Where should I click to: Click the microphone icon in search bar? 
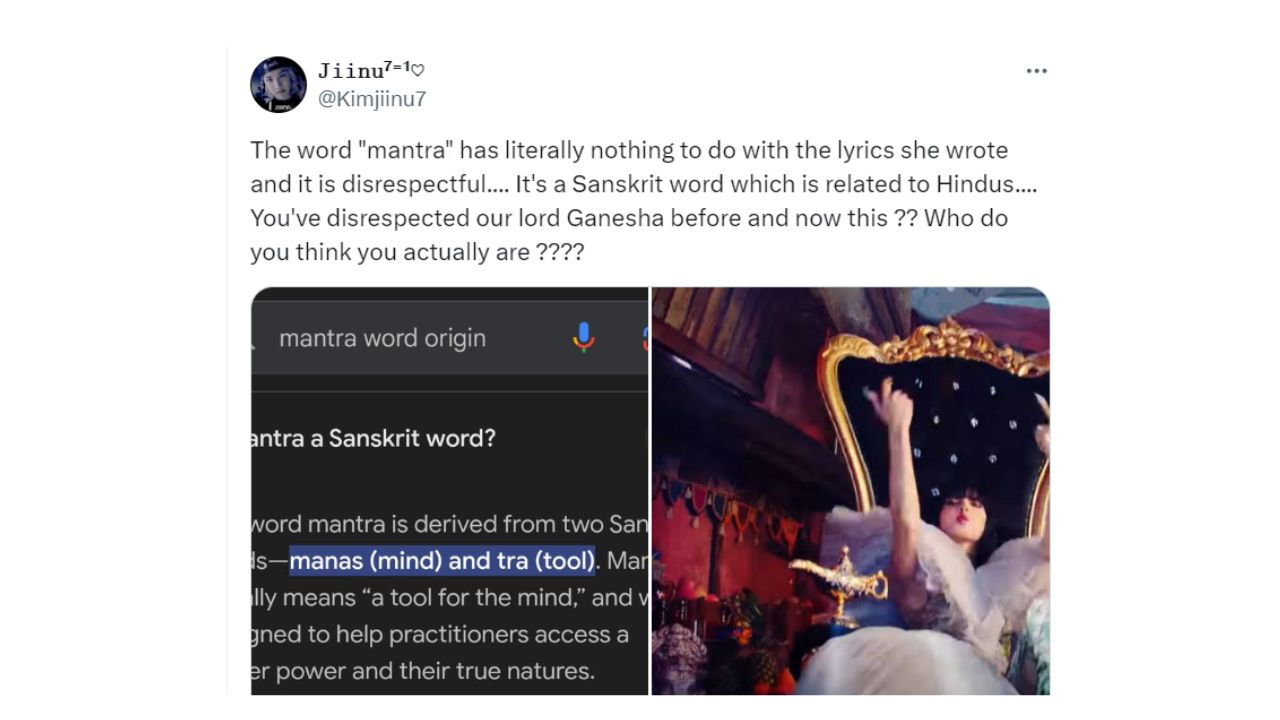point(584,338)
